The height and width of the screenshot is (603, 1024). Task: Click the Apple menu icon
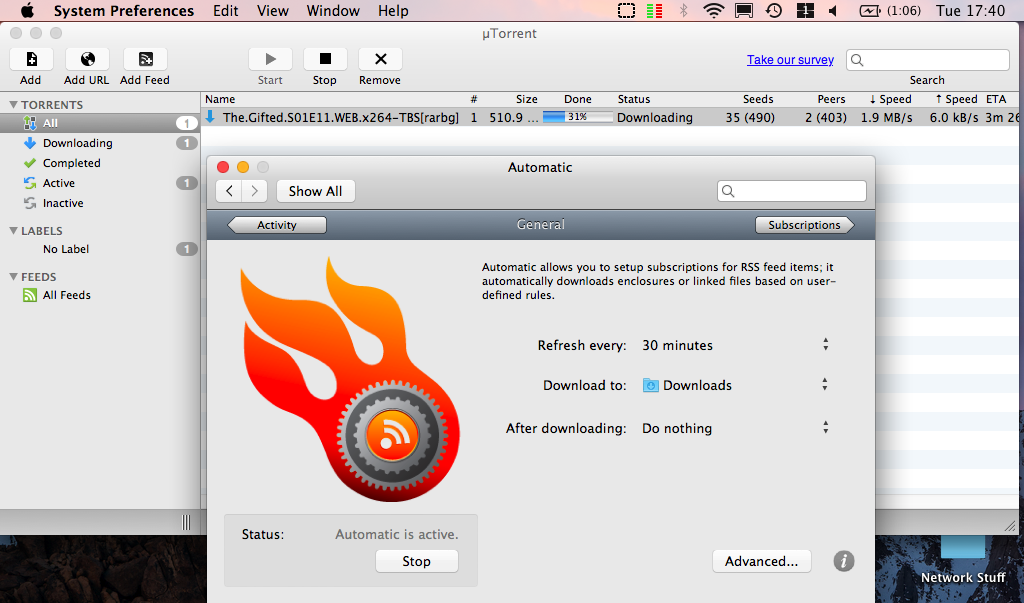click(27, 10)
